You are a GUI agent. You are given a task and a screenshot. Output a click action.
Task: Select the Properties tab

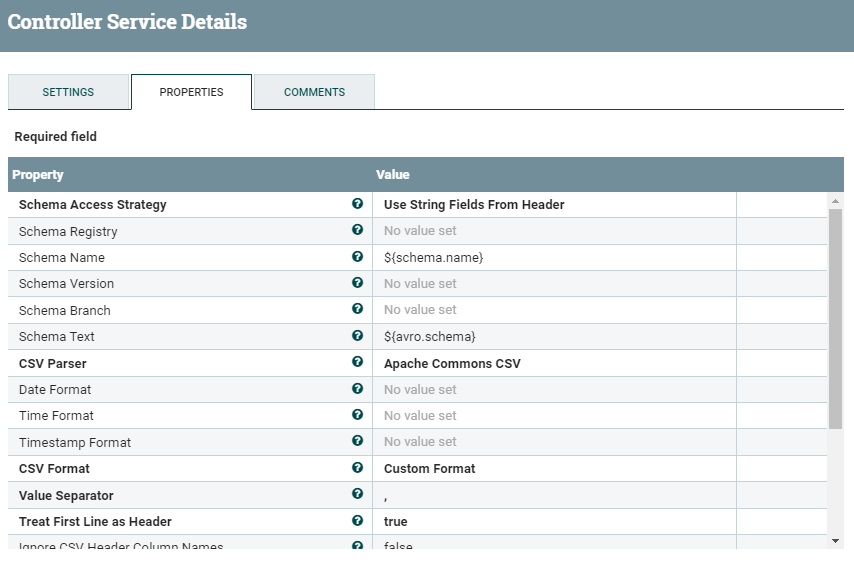(191, 92)
